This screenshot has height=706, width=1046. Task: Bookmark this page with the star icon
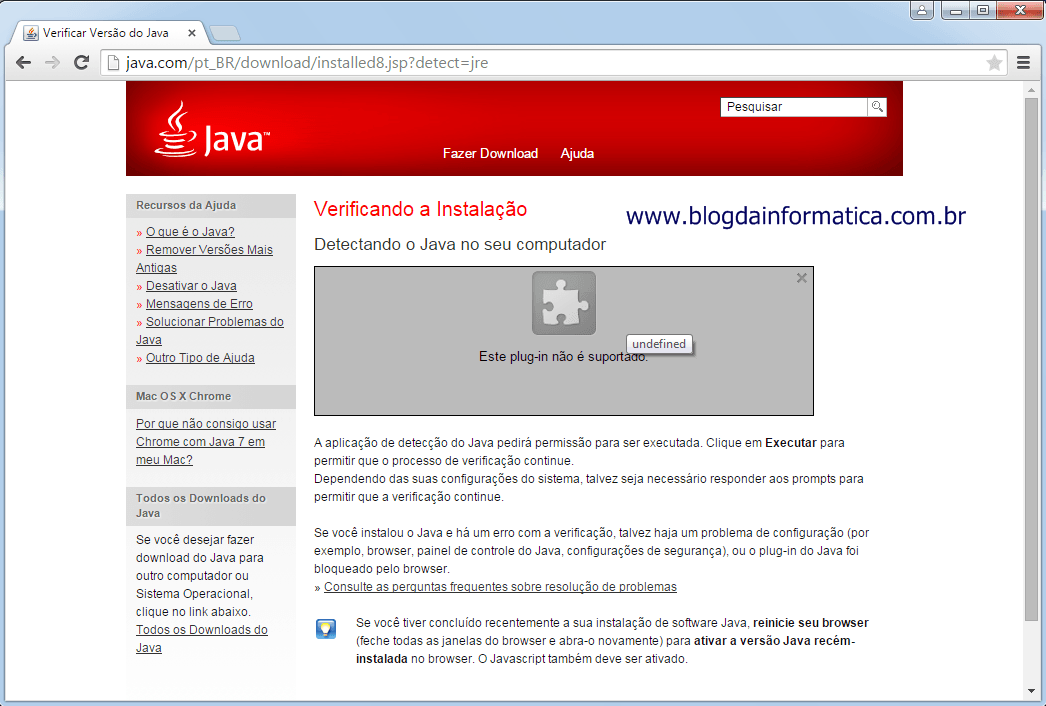coord(994,63)
